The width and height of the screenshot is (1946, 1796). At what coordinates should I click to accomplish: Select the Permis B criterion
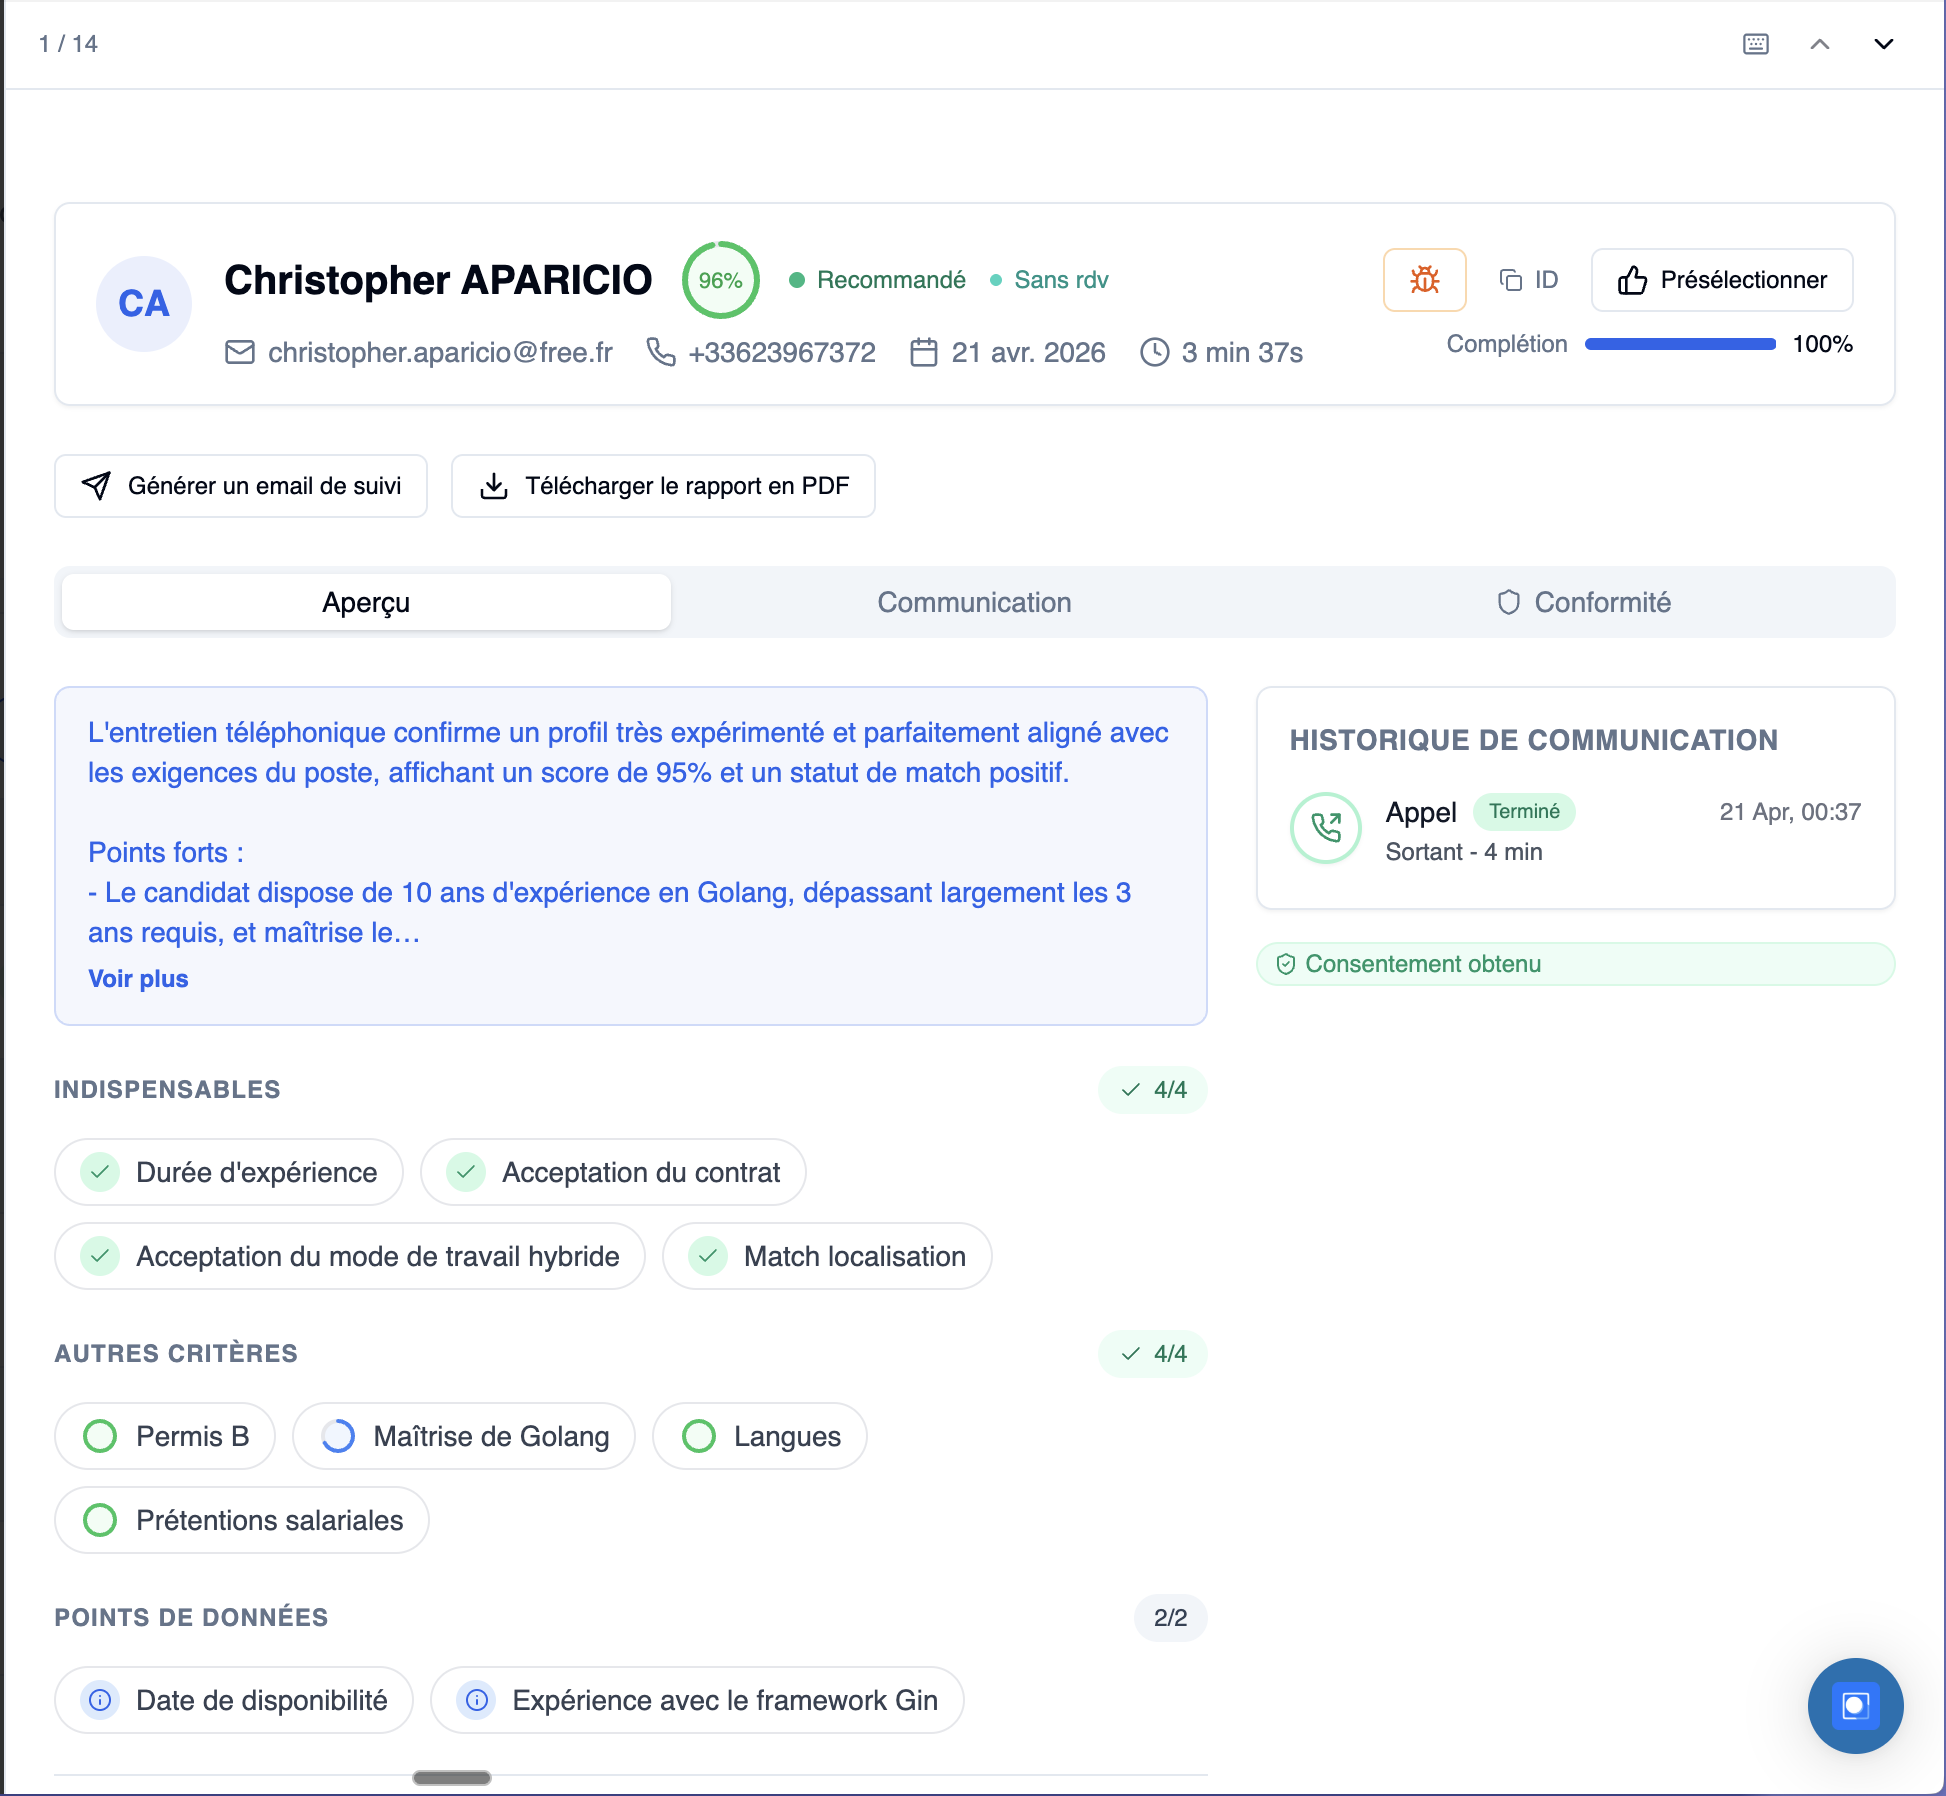point(165,1436)
